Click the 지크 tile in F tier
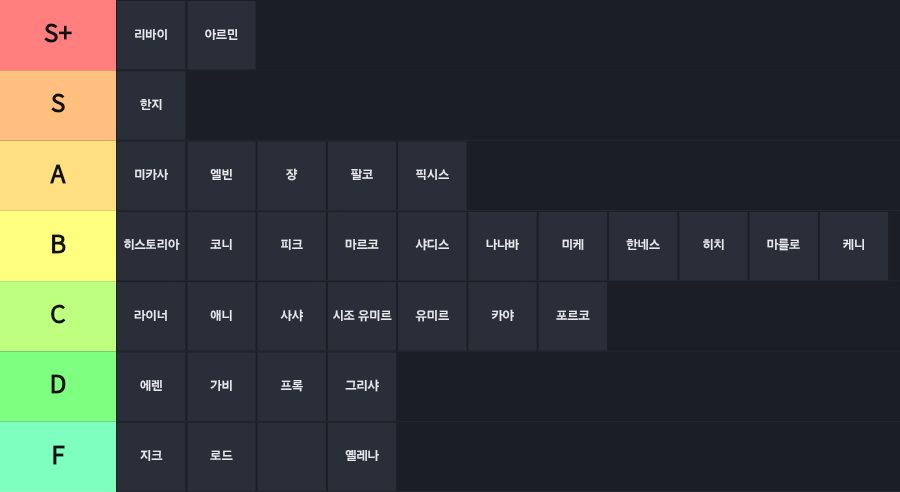The image size is (900, 492). [x=151, y=457]
